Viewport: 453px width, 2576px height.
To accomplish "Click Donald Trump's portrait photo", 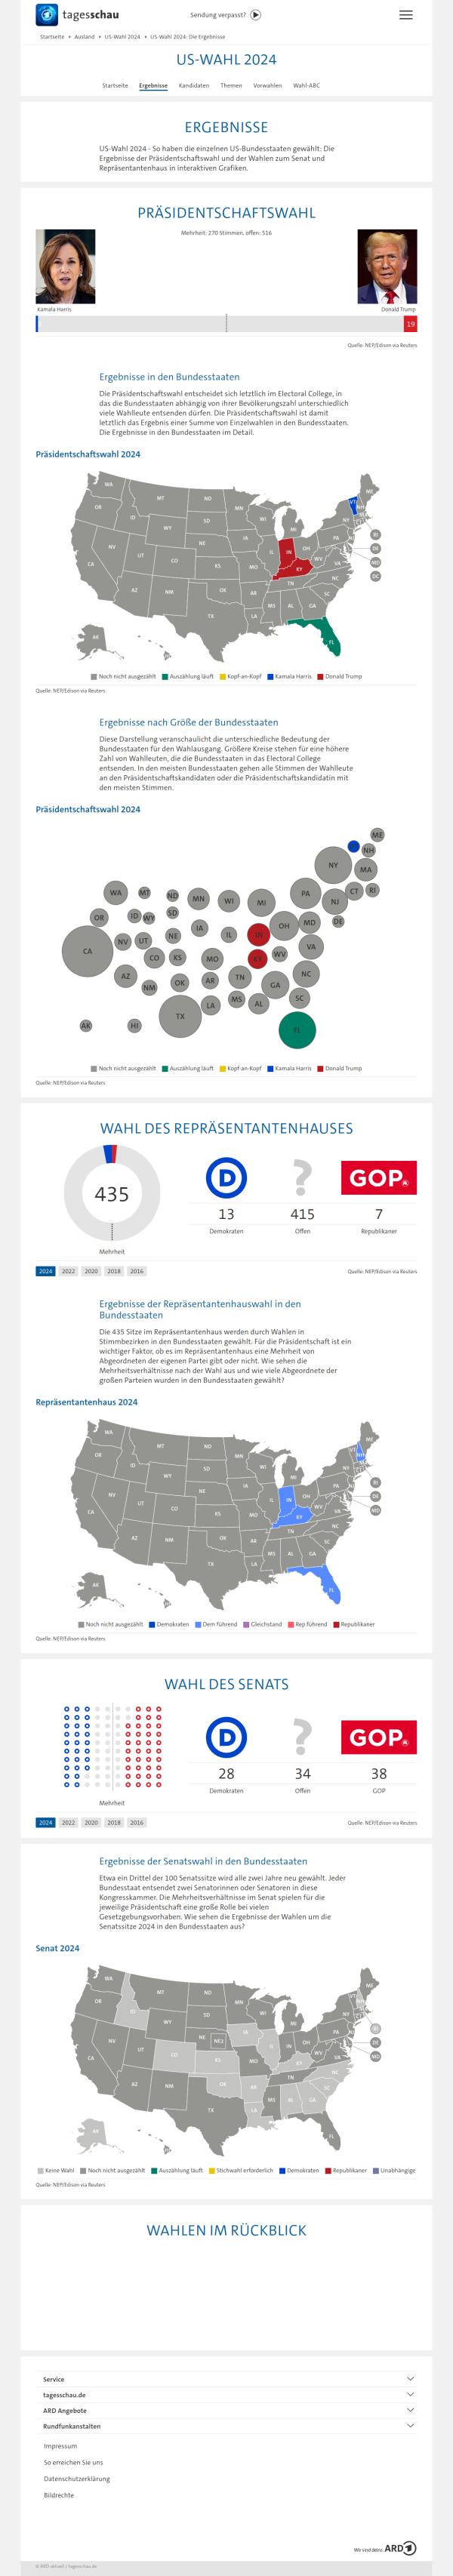I will (387, 266).
